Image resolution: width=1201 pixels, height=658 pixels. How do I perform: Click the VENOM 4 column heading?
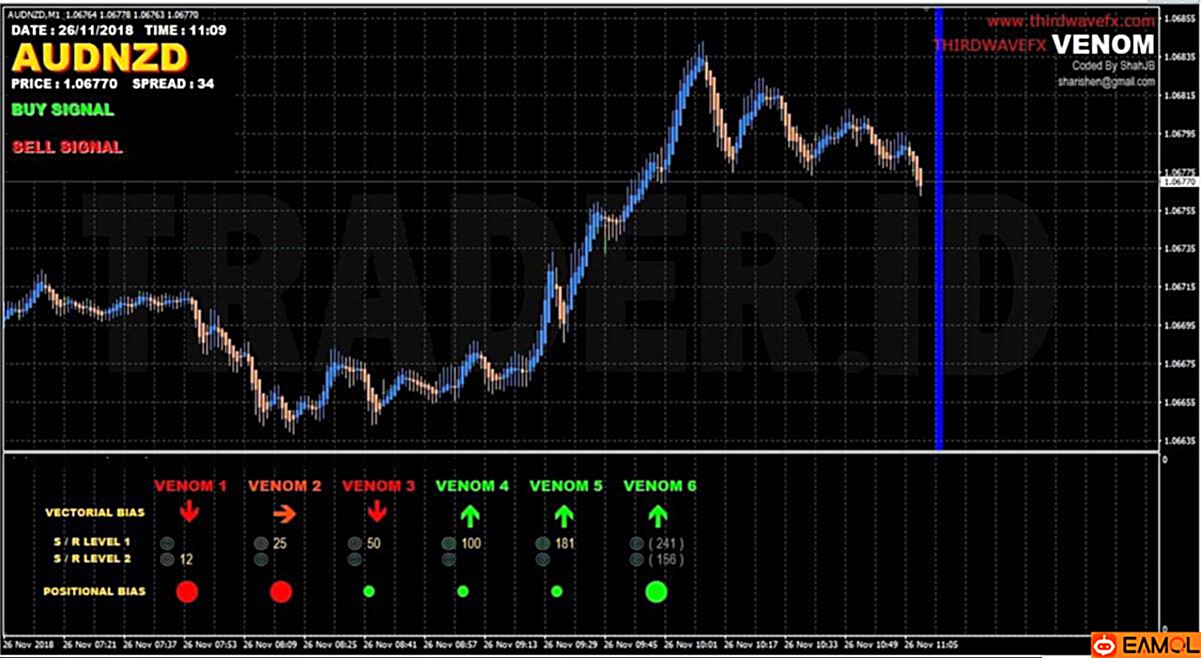pyautogui.click(x=472, y=486)
